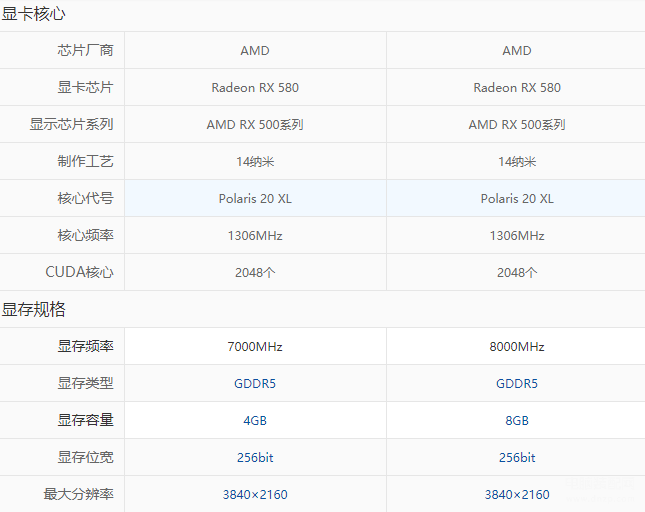
Task: Select the first Radeon RX 580 cell
Action: [255, 87]
